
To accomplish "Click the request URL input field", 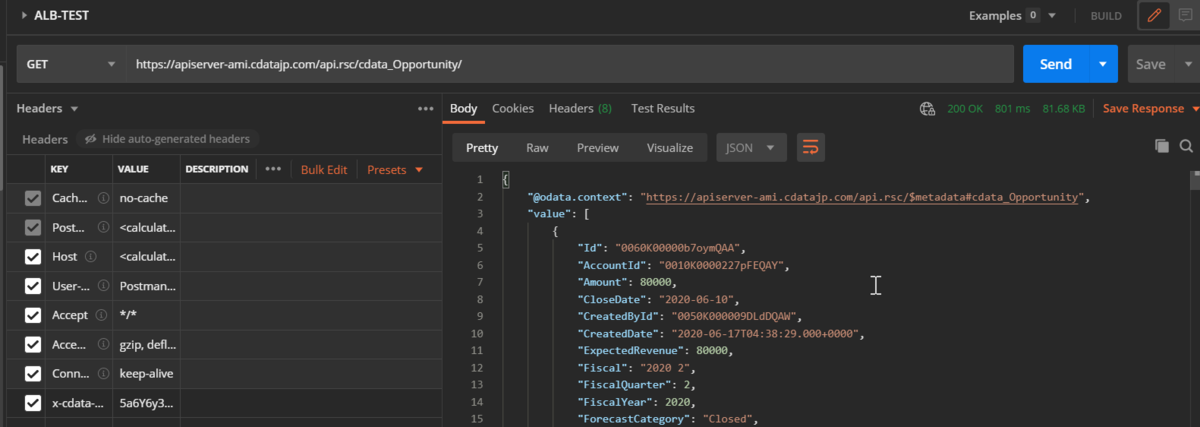I will (570, 64).
